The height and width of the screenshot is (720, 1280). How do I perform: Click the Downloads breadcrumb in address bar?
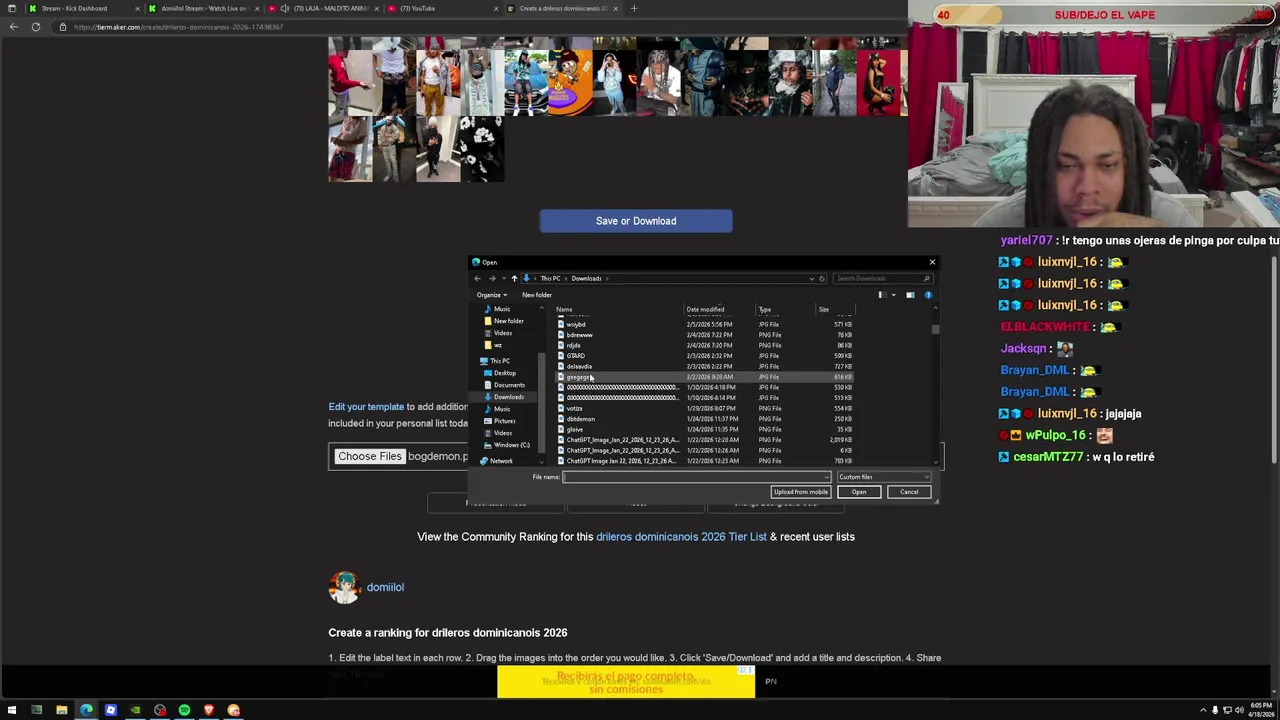point(586,278)
